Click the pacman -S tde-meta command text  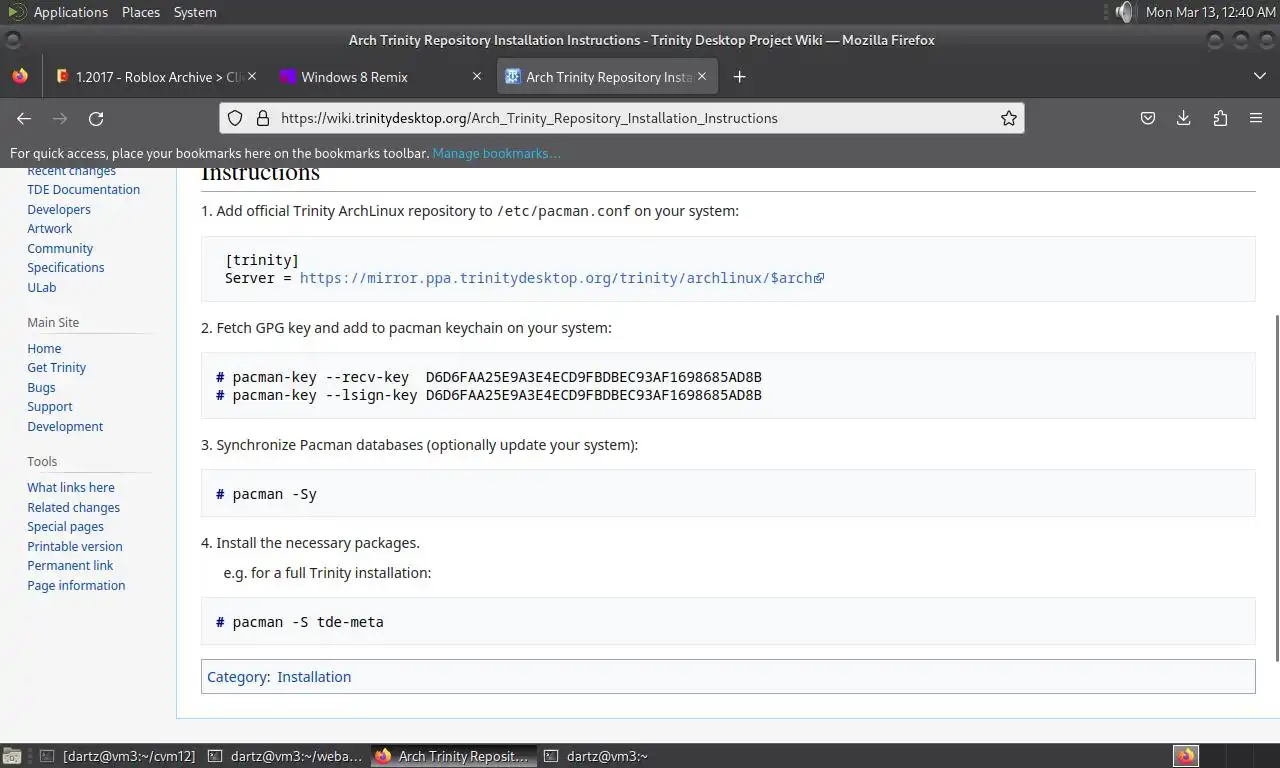tap(308, 622)
